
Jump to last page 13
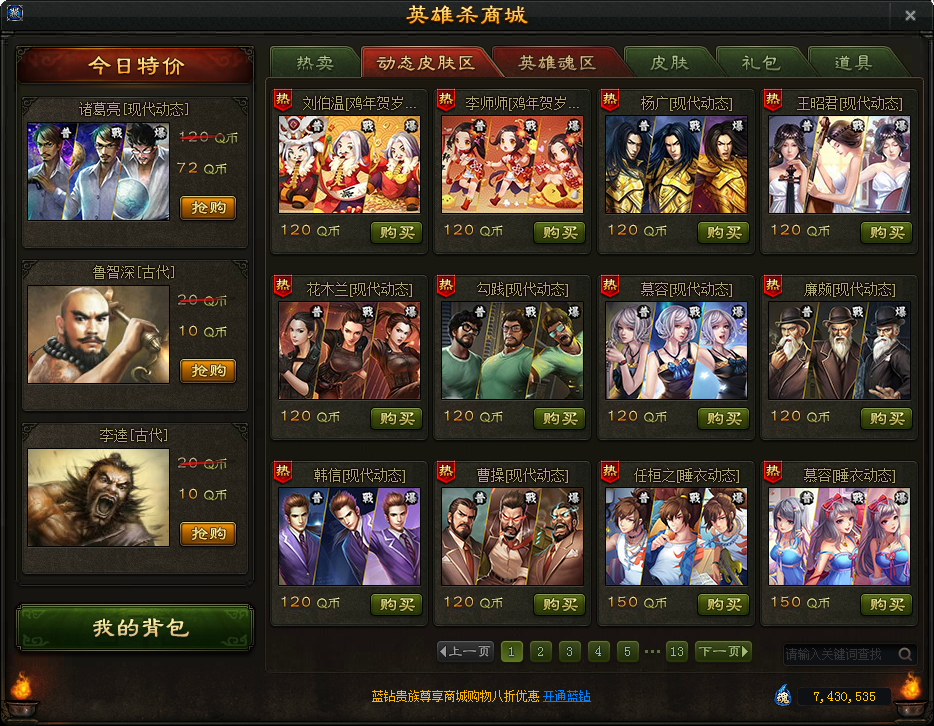(x=677, y=652)
